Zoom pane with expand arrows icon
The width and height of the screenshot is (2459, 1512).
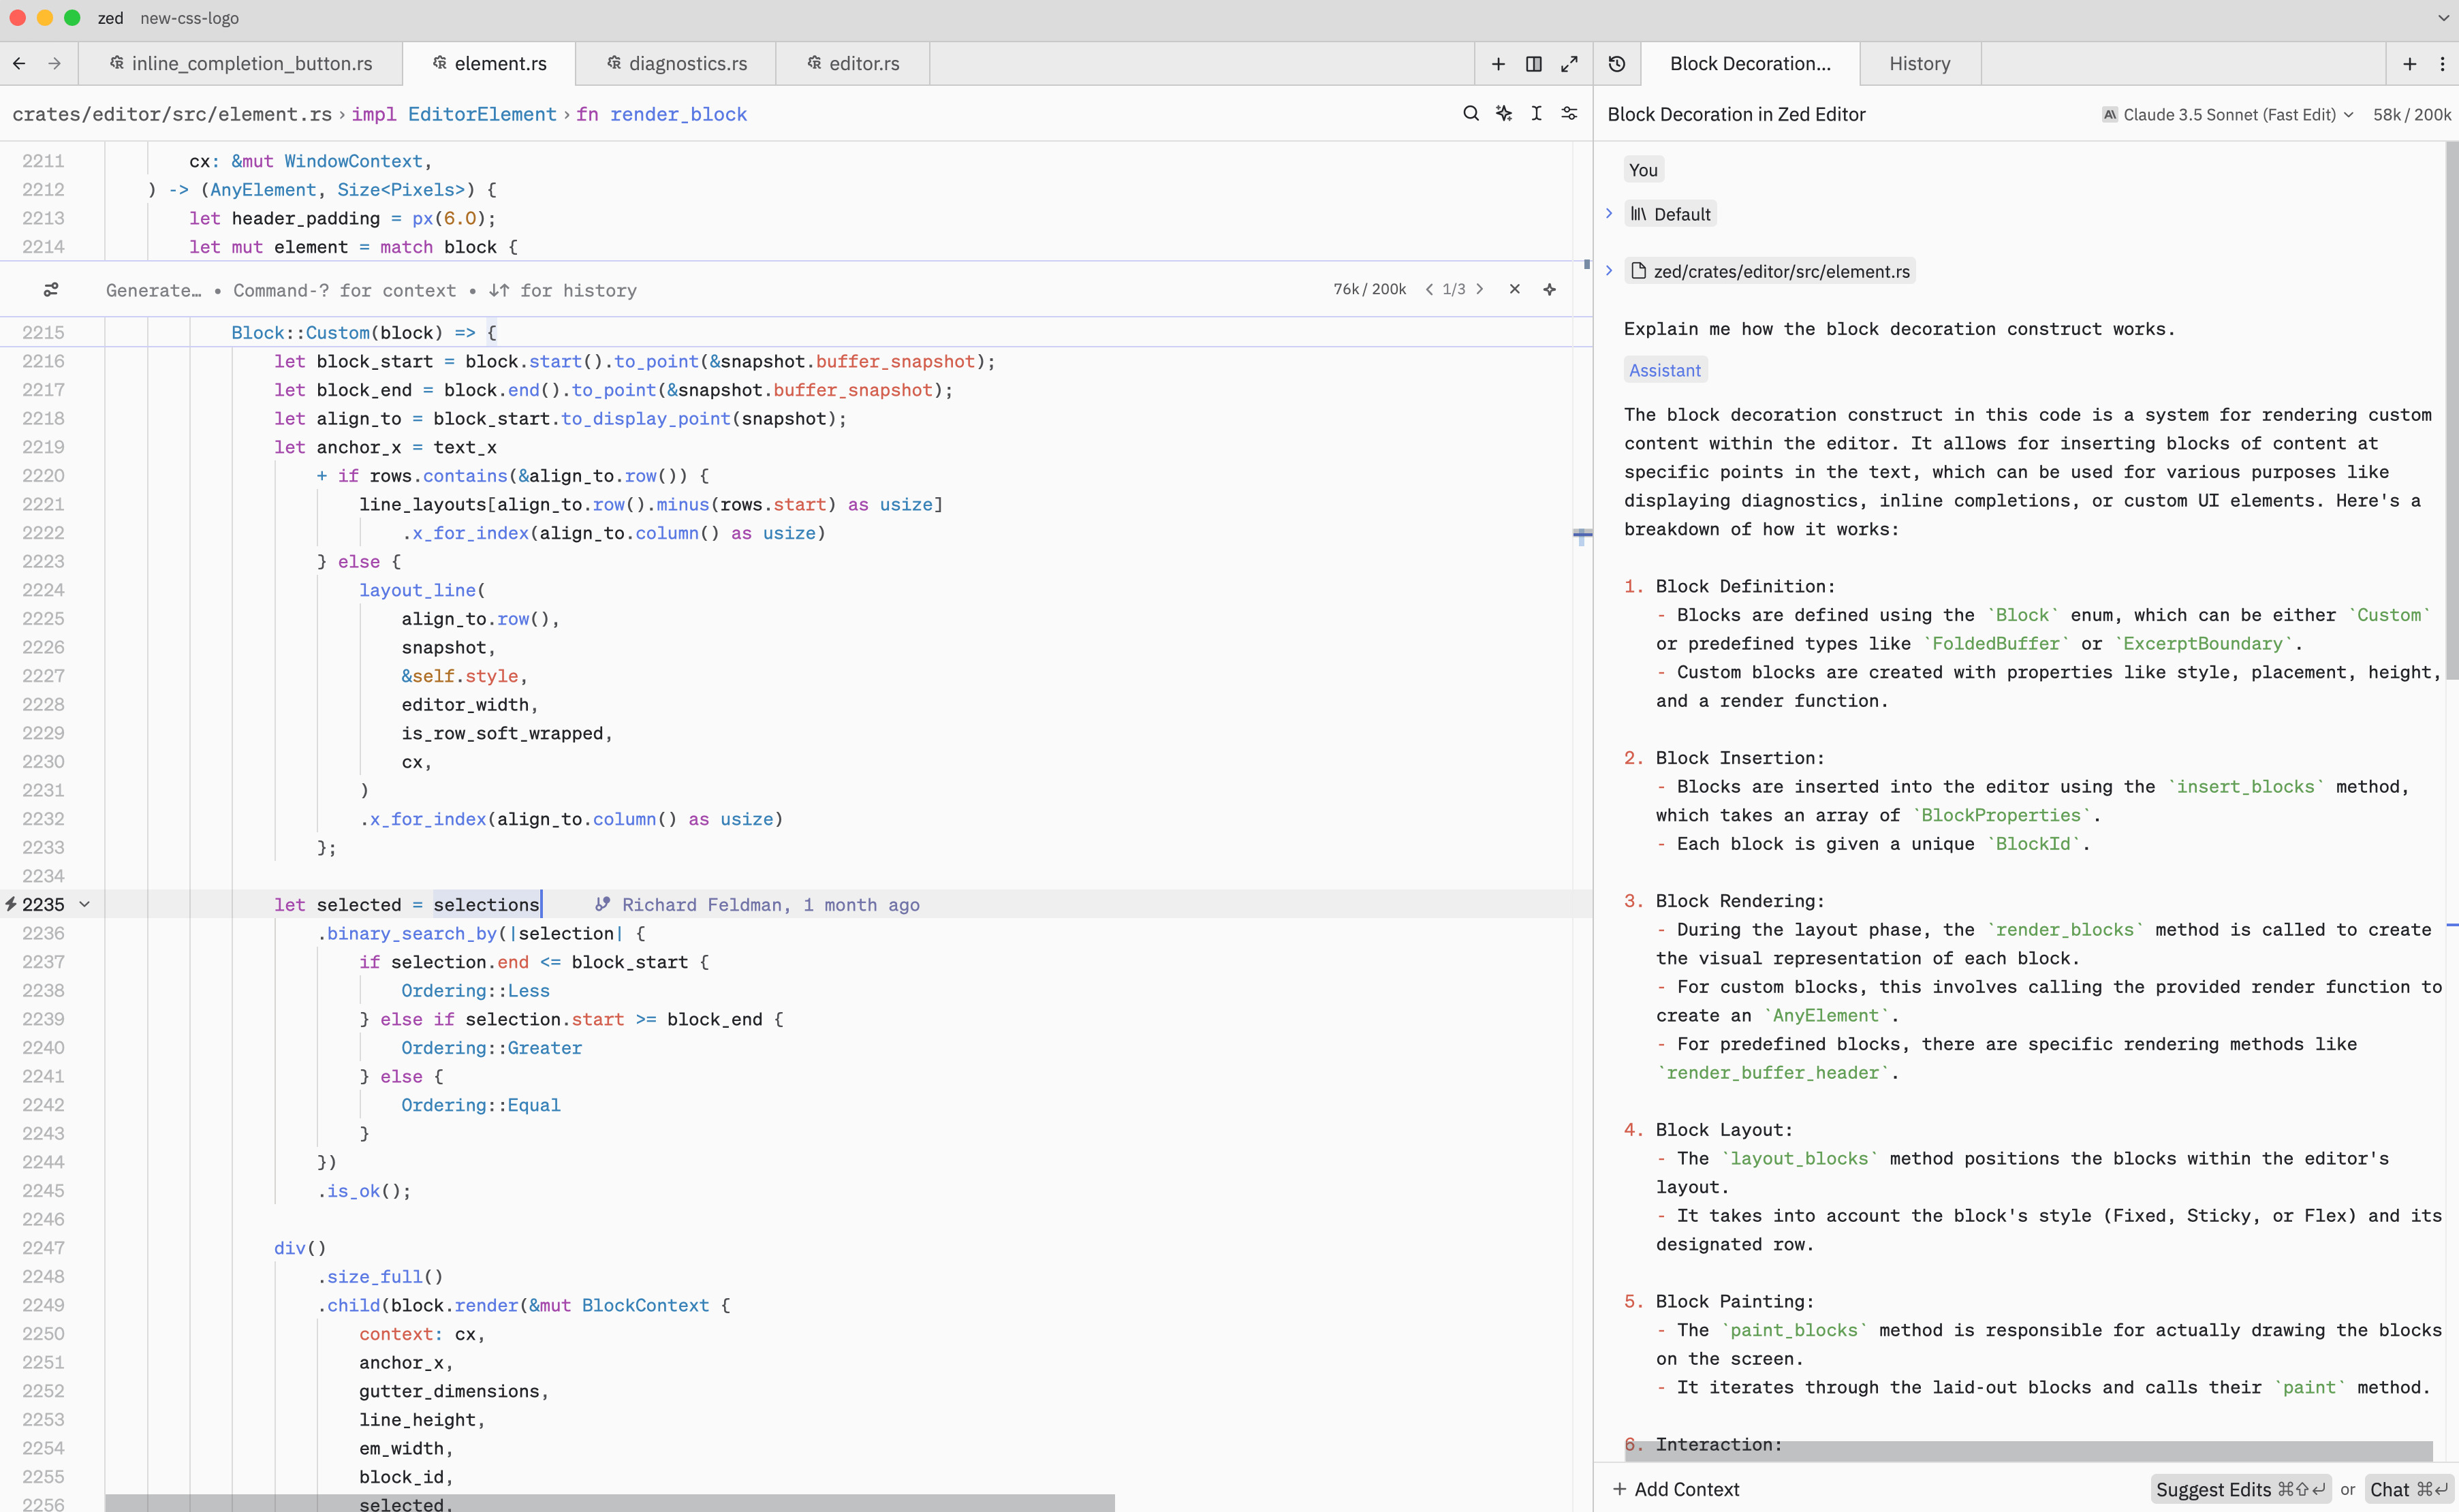click(1569, 64)
